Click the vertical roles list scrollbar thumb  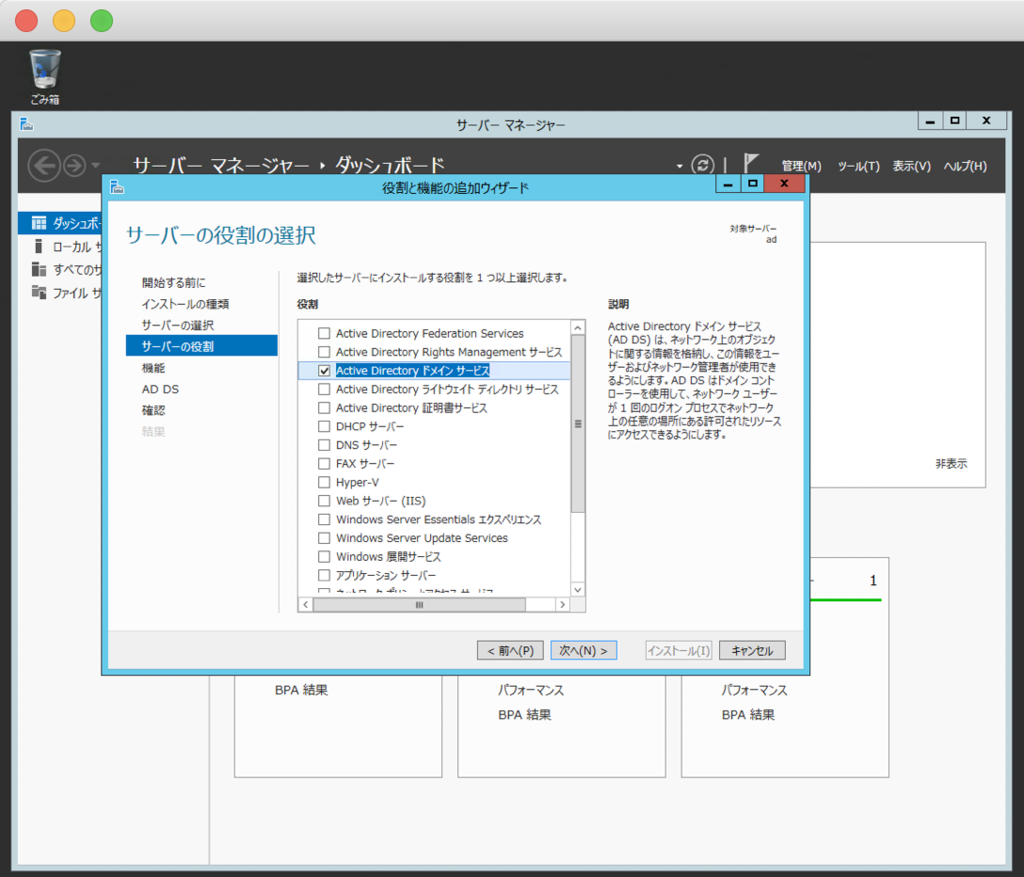click(x=577, y=424)
